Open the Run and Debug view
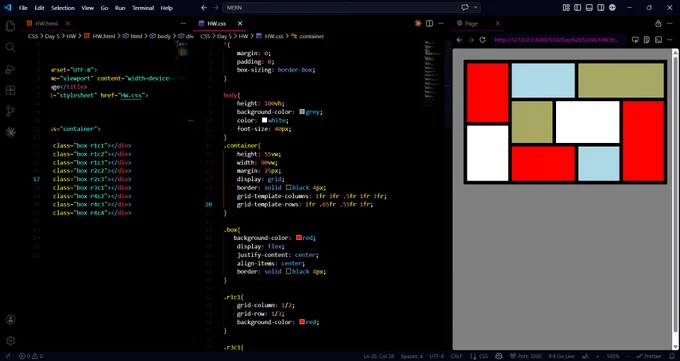Viewport: 680px width, 361px height. (10, 69)
